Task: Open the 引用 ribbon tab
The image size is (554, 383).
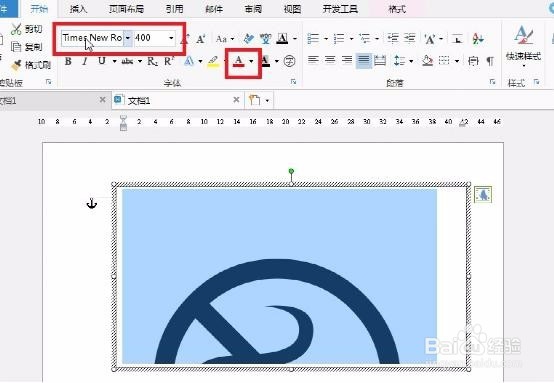Action: point(175,9)
